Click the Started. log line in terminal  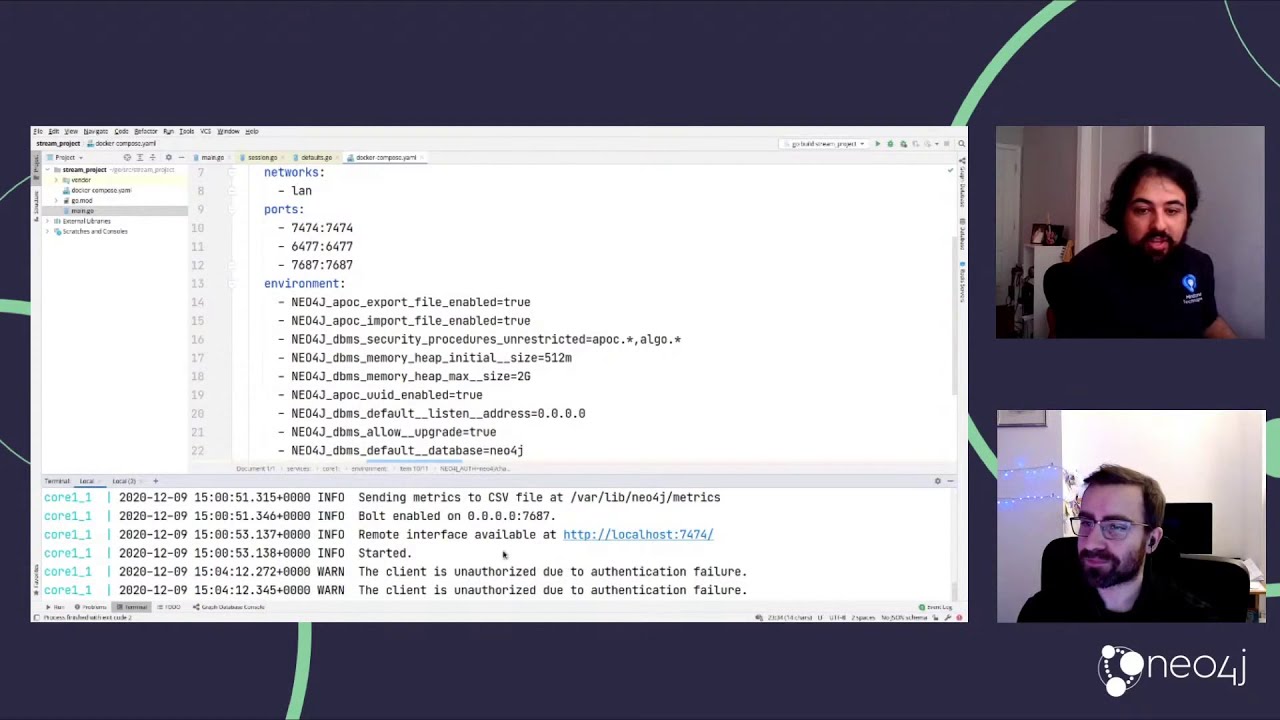[x=384, y=553]
